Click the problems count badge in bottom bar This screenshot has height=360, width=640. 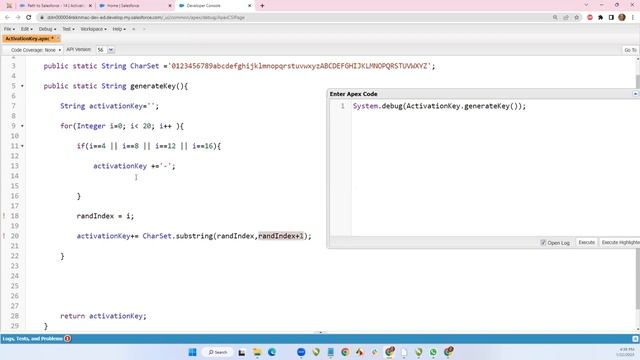tap(68, 339)
